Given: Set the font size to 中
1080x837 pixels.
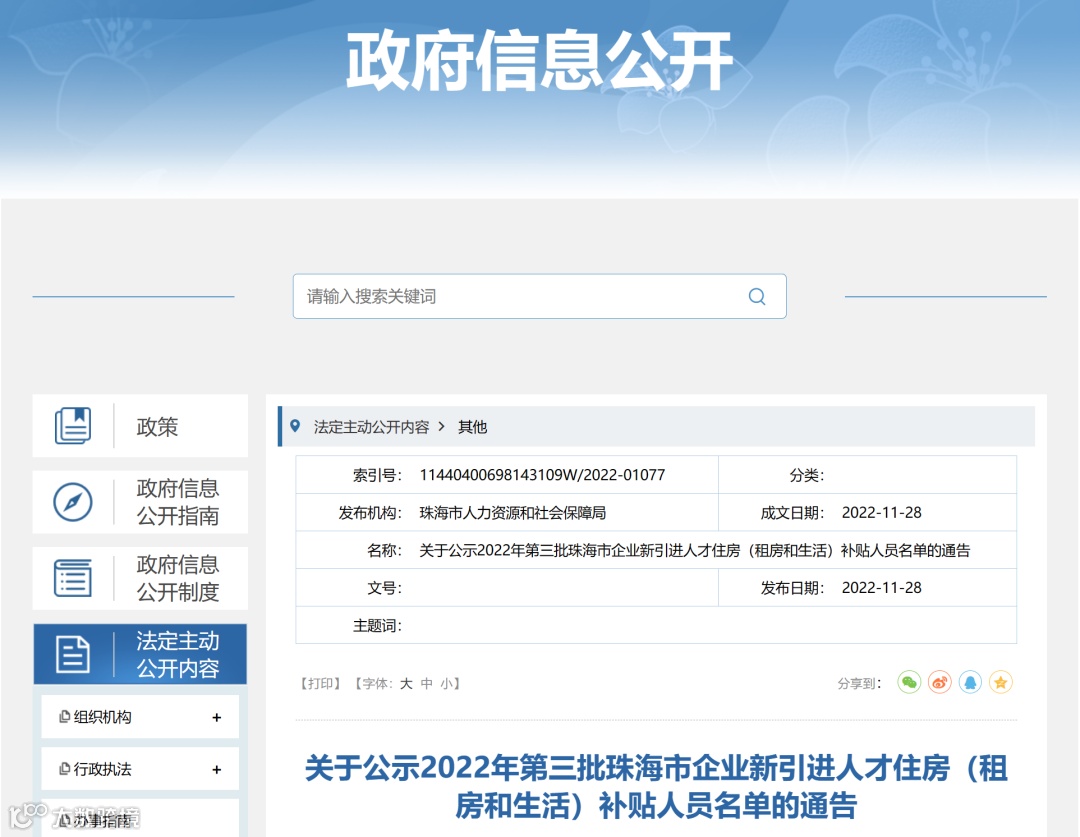Looking at the screenshot, I should tap(427, 683).
